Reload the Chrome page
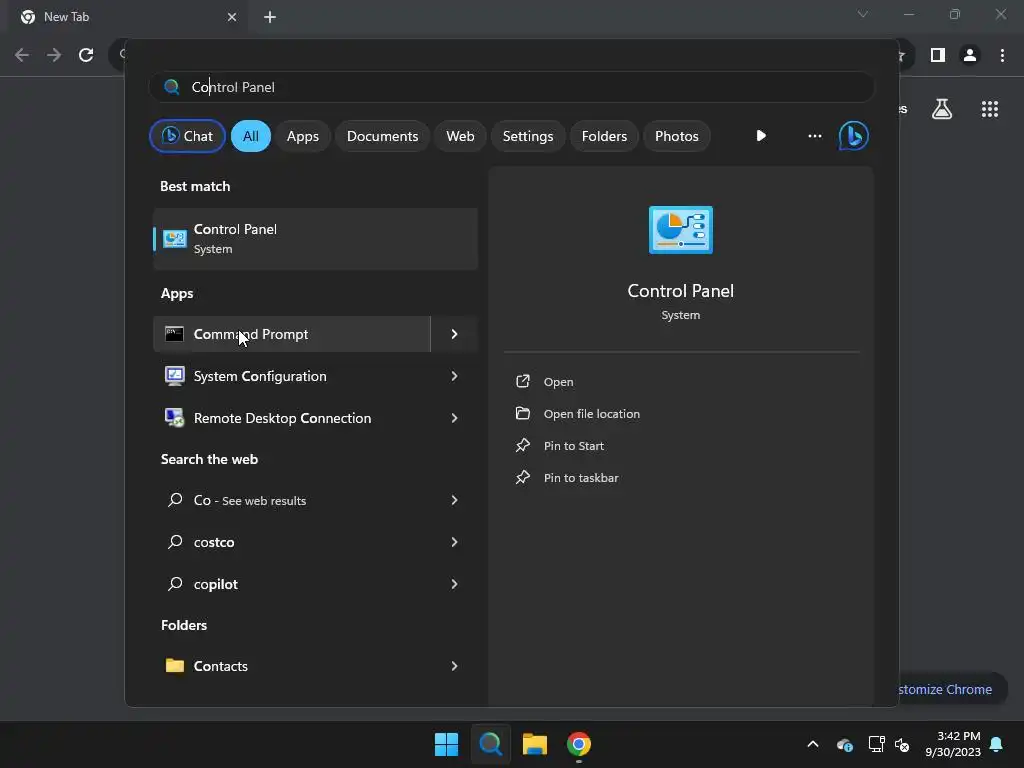1024x768 pixels. tap(86, 55)
